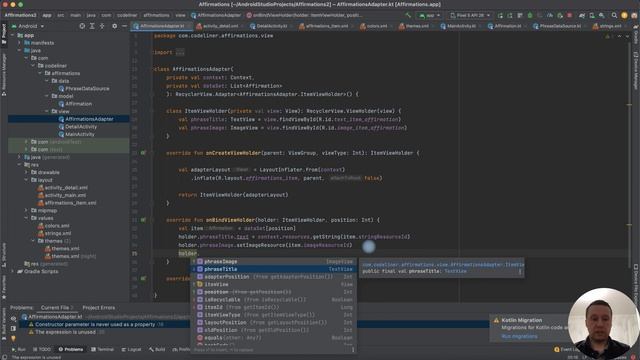Screen dimensions: 640x360
Task: Select DetailActivity in project tree
Action: pyautogui.click(x=81, y=127)
